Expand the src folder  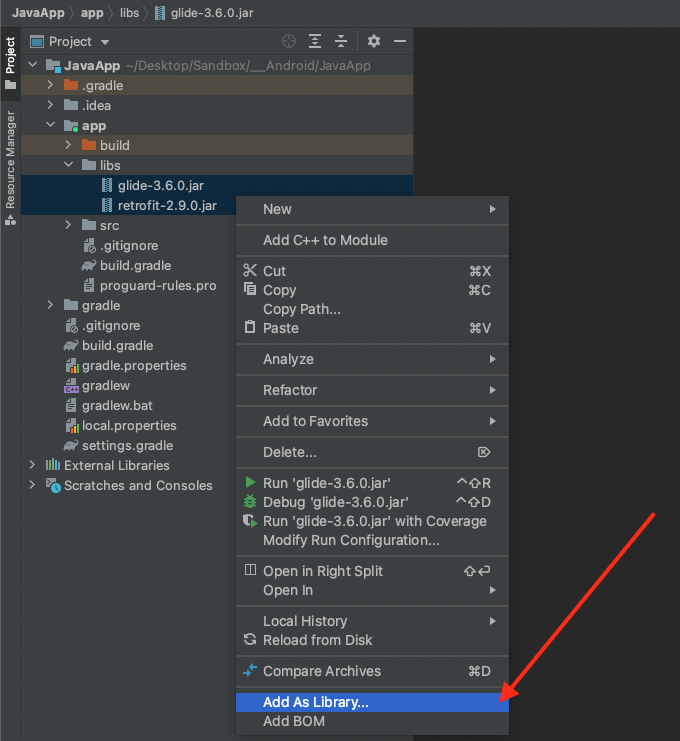(69, 224)
